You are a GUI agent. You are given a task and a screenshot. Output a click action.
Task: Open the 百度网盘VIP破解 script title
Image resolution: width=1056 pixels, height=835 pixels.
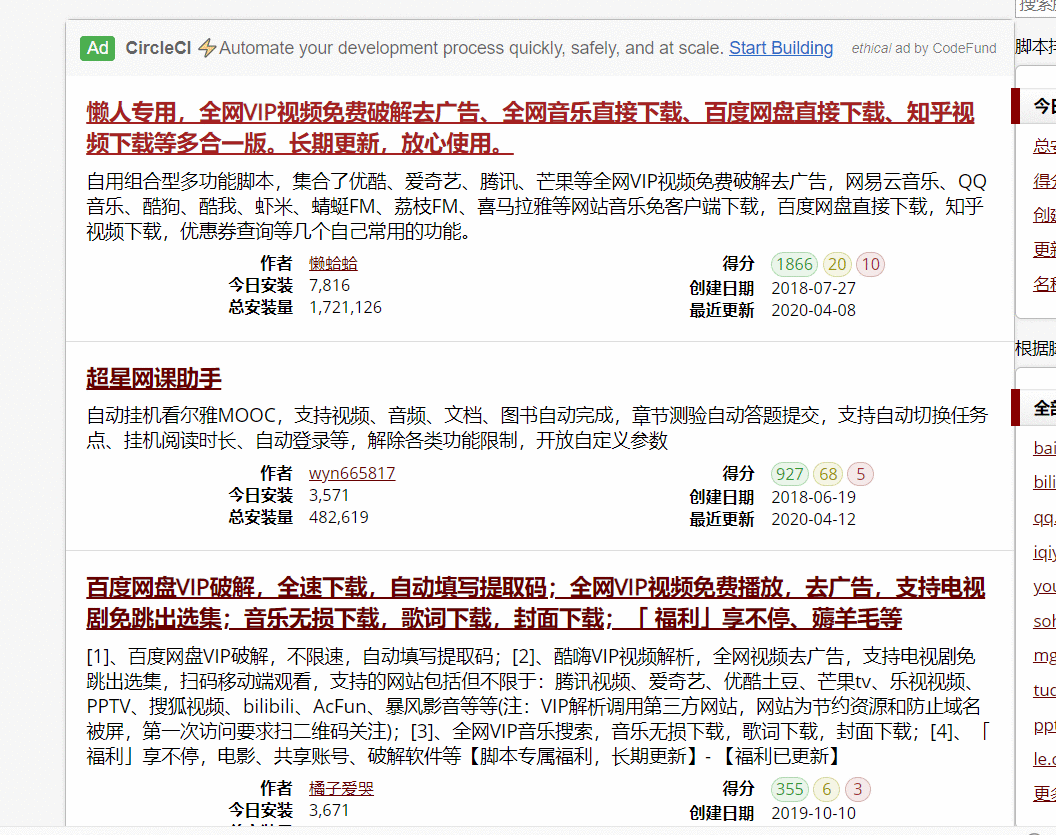pos(535,603)
